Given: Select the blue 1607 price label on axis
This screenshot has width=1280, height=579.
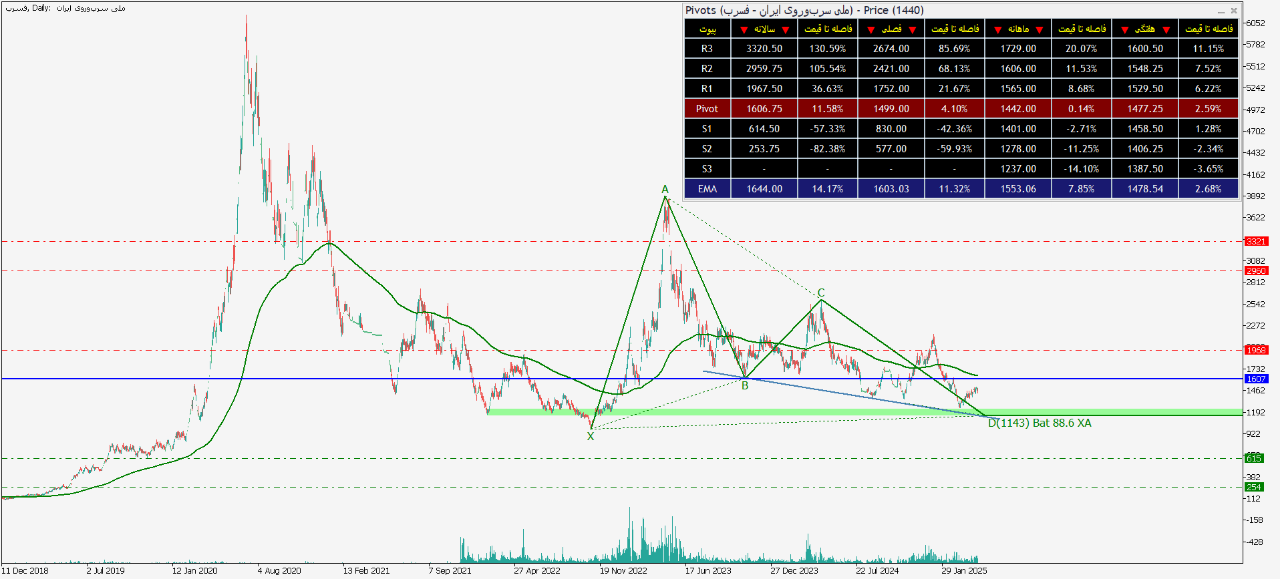Looking at the screenshot, I should click(1254, 379).
